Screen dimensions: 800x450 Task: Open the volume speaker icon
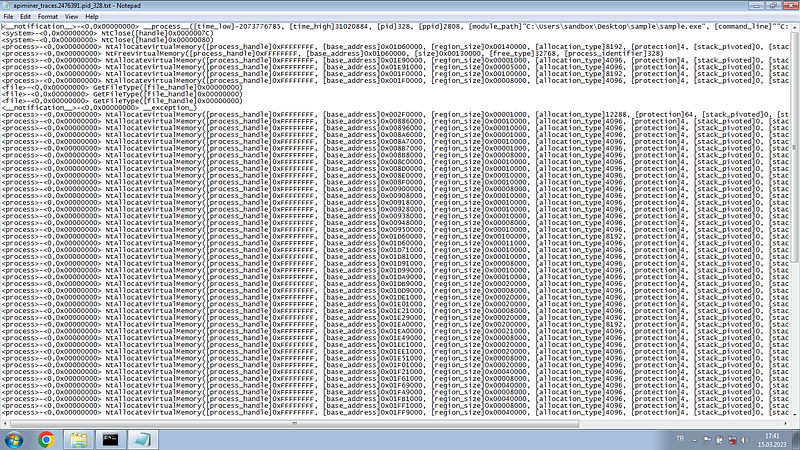point(745,440)
